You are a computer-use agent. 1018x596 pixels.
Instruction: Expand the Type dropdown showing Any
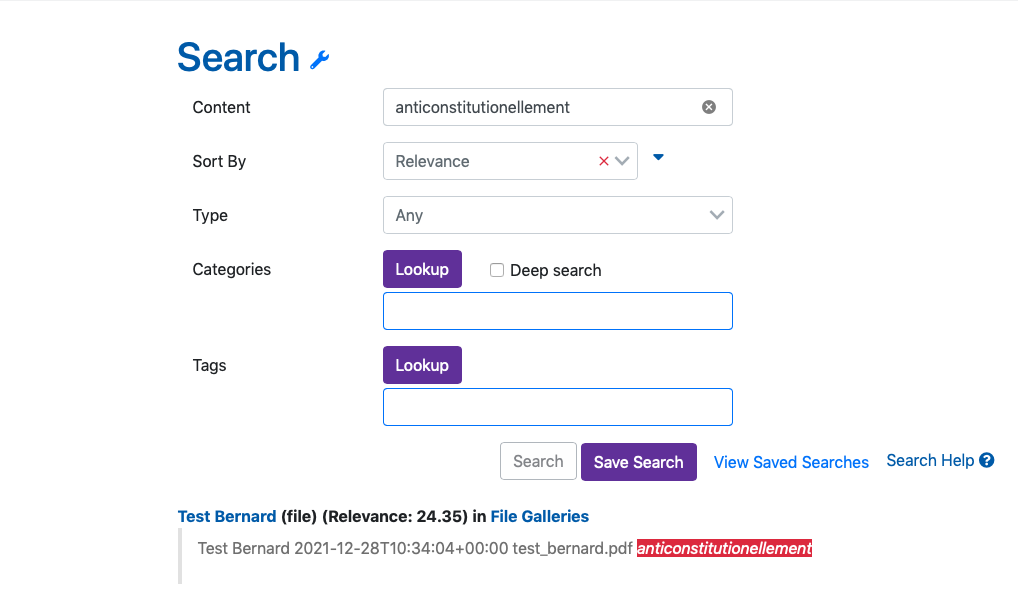557,215
